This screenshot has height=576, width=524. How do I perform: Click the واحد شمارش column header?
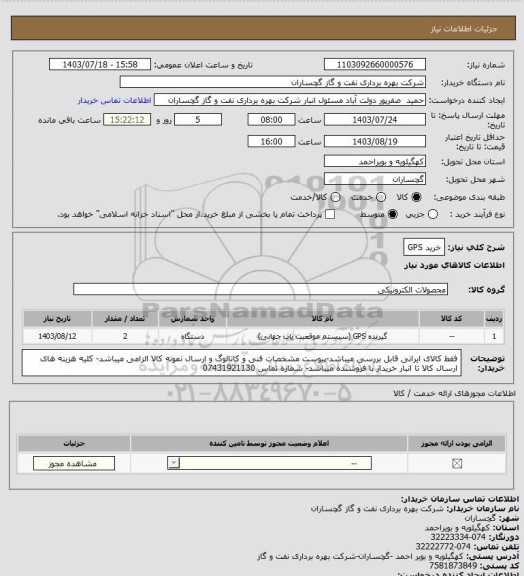[x=192, y=318]
